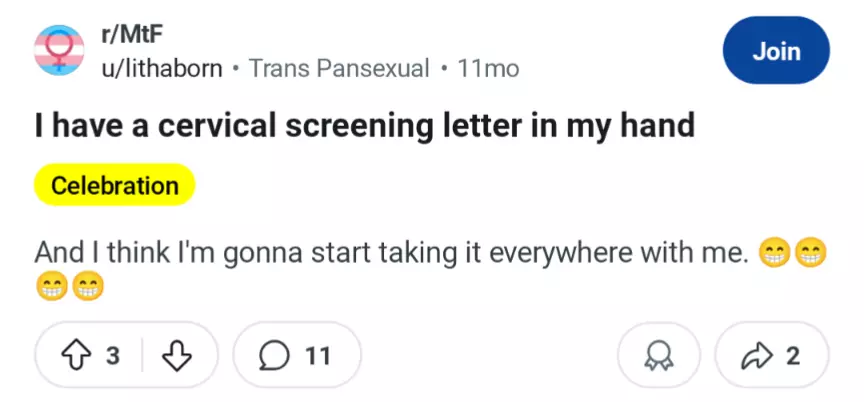Screen dimensions: 864x402
Task: Open the 11 comments count
Action: click(317, 355)
